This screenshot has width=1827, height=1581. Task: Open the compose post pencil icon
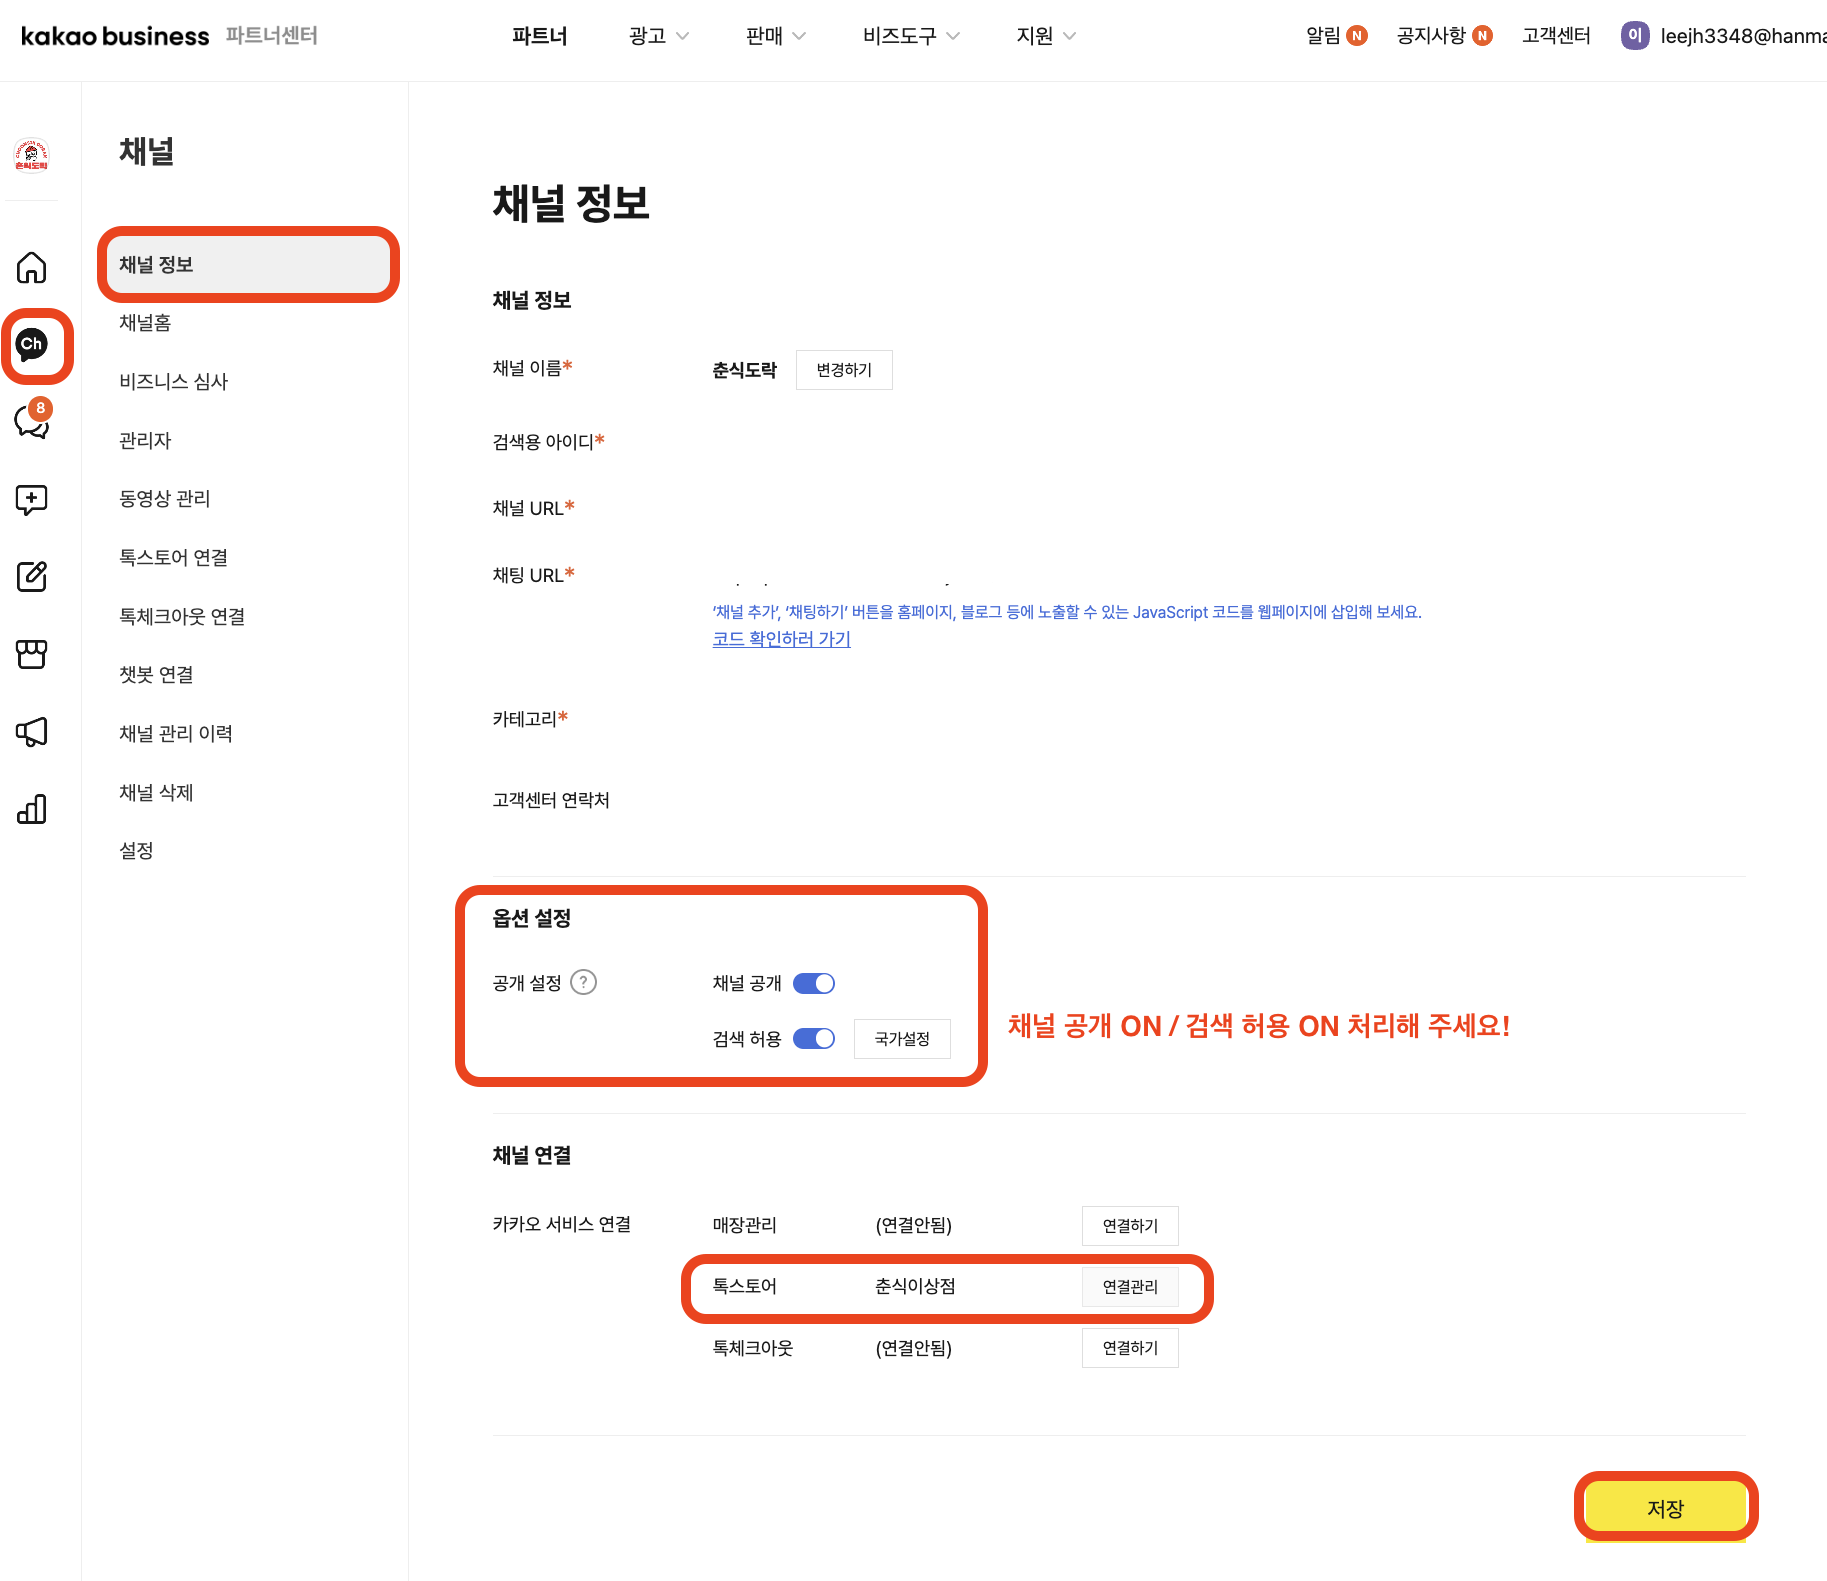[x=32, y=576]
